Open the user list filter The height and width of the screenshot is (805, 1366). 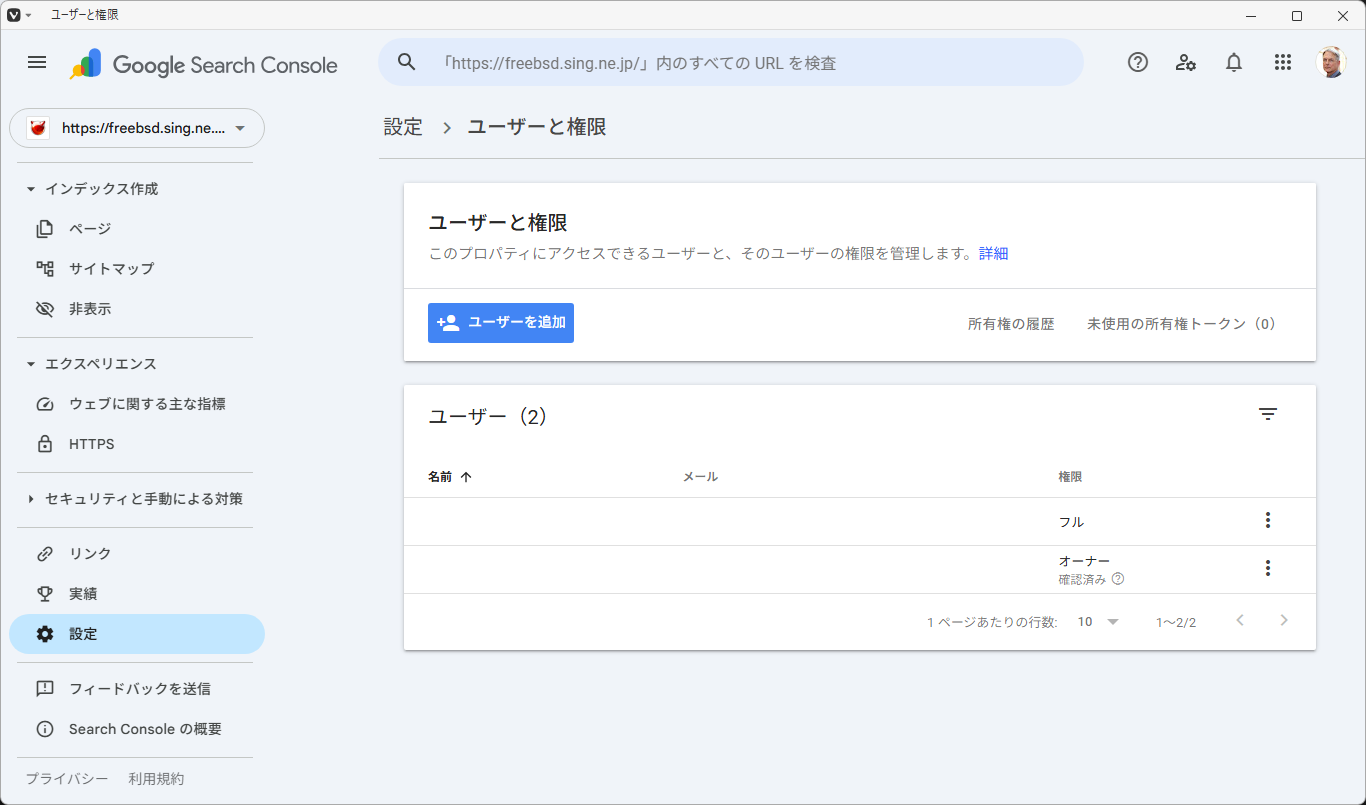pyautogui.click(x=1268, y=413)
